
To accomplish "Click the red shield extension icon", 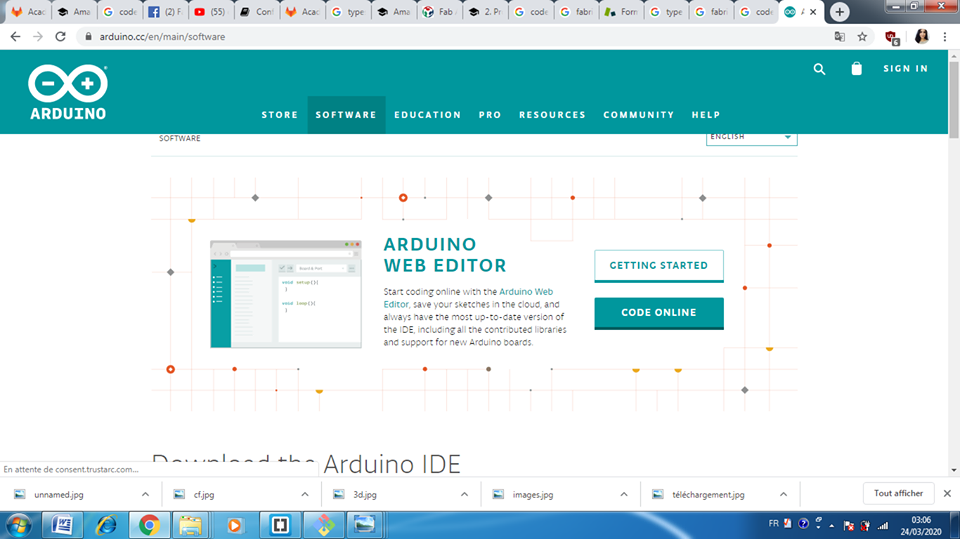I will [x=892, y=38].
